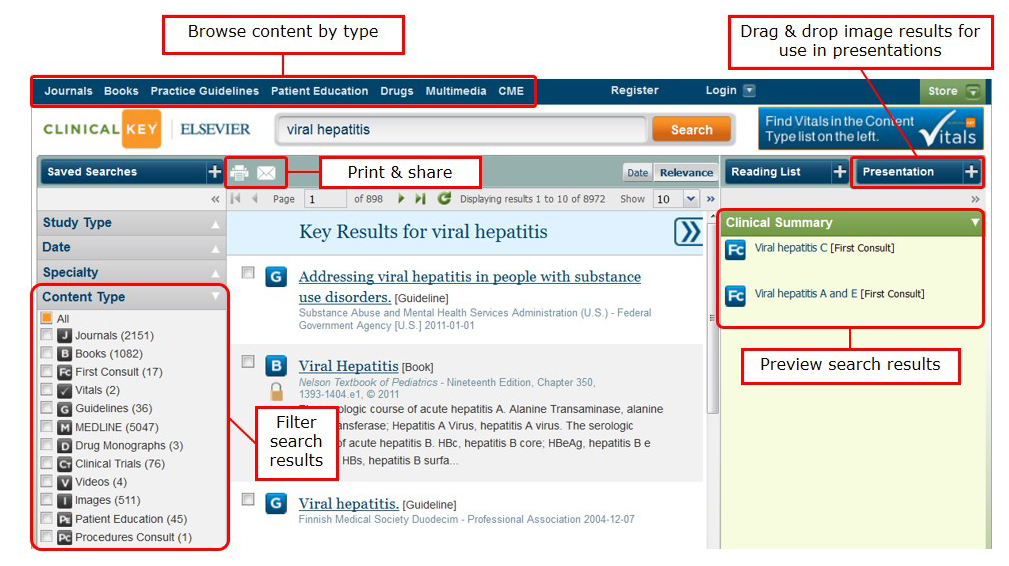The width and height of the screenshot is (1009, 566).
Task: Open Viral hepatitis C First Consult link
Action: 791,248
